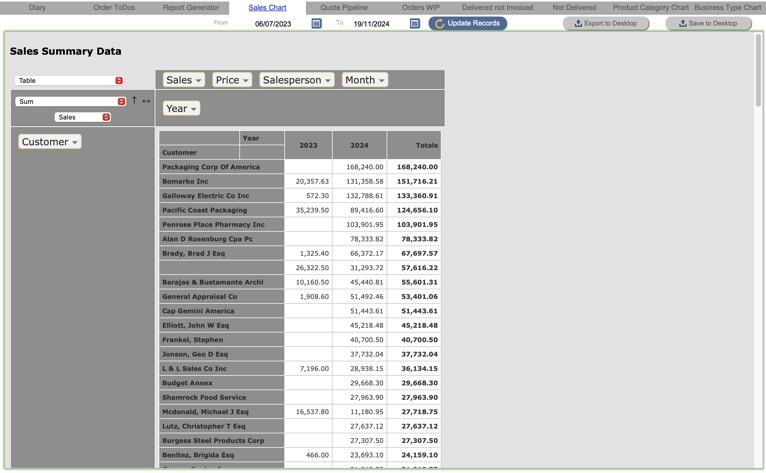Viewport: 766px width, 473px height.
Task: Click the vertical sort arrow icon
Action: coord(134,101)
